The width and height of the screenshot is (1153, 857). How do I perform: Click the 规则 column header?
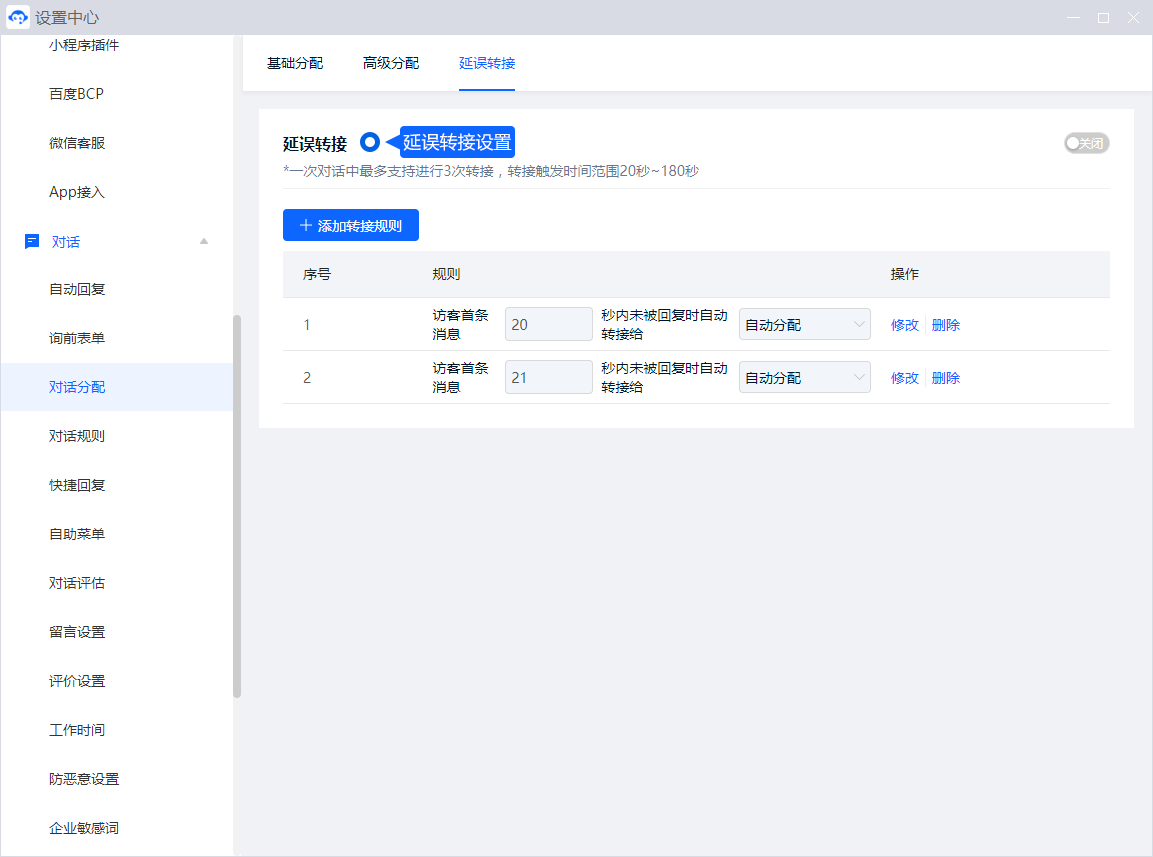(446, 274)
